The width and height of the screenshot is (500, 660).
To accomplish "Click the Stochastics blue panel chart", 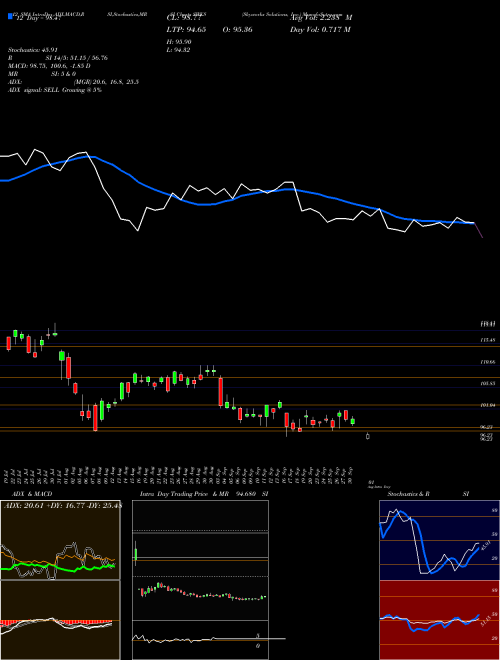I will pyautogui.click(x=439, y=540).
